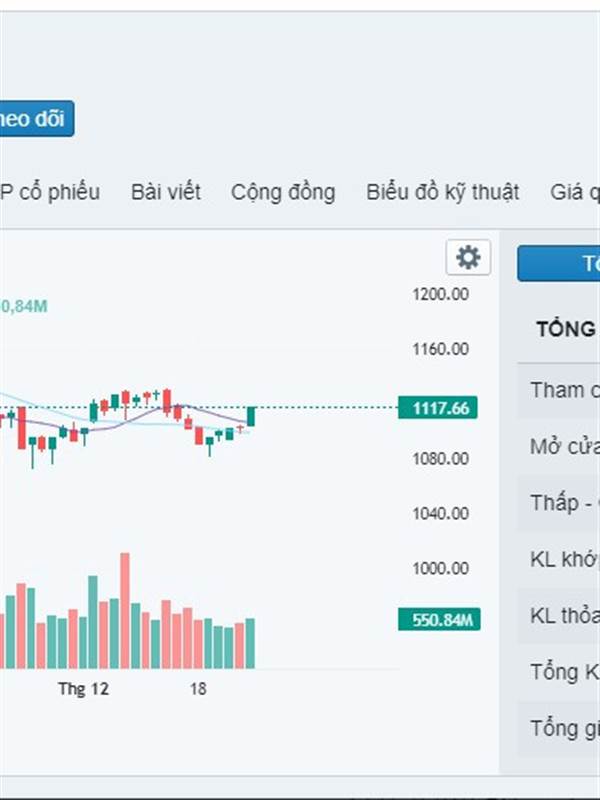Click the 18 date axis marker

tap(198, 689)
